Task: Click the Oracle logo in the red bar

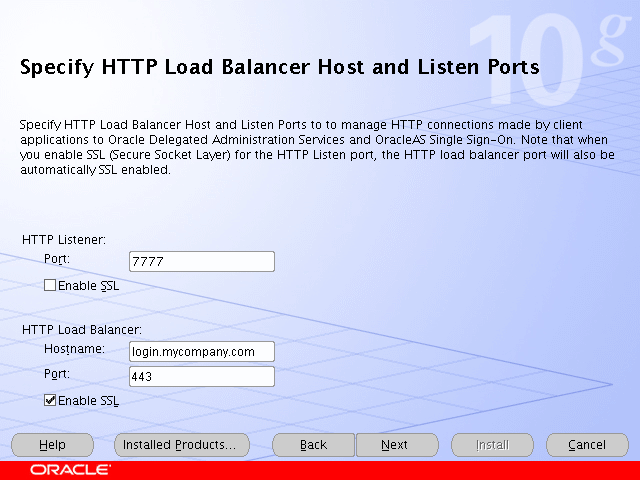Action: [x=70, y=470]
